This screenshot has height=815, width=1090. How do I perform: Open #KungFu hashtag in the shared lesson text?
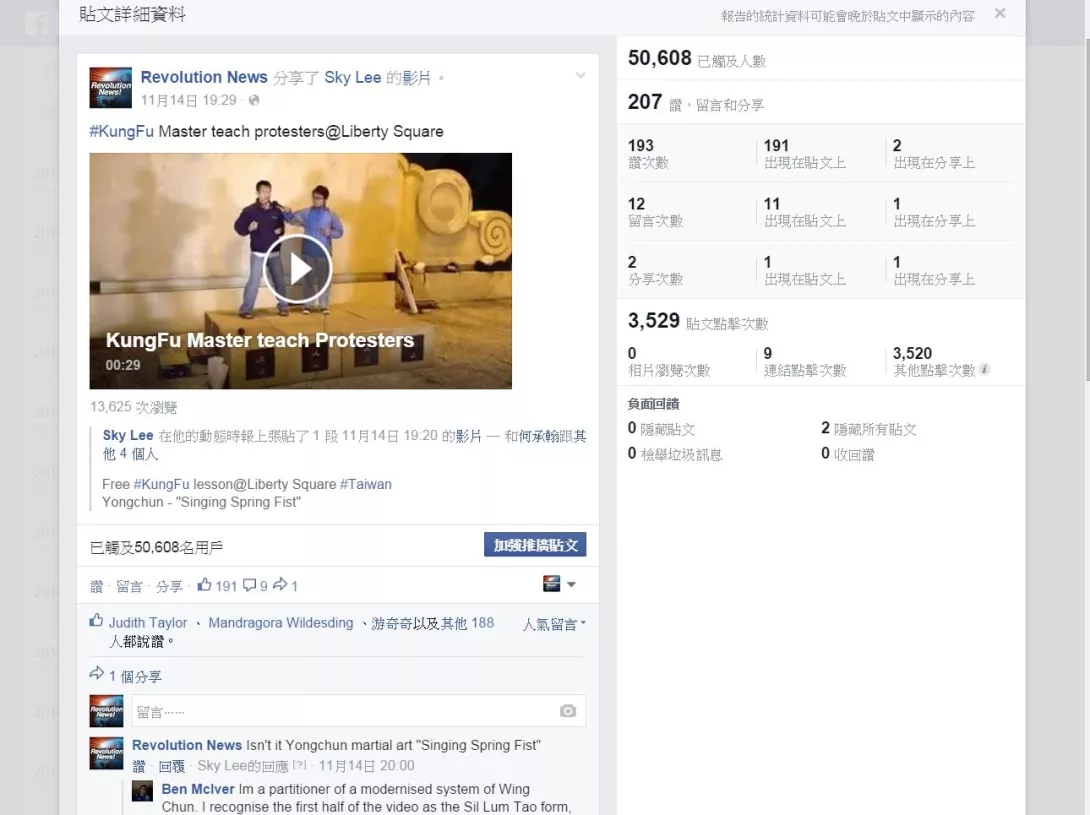tap(161, 484)
